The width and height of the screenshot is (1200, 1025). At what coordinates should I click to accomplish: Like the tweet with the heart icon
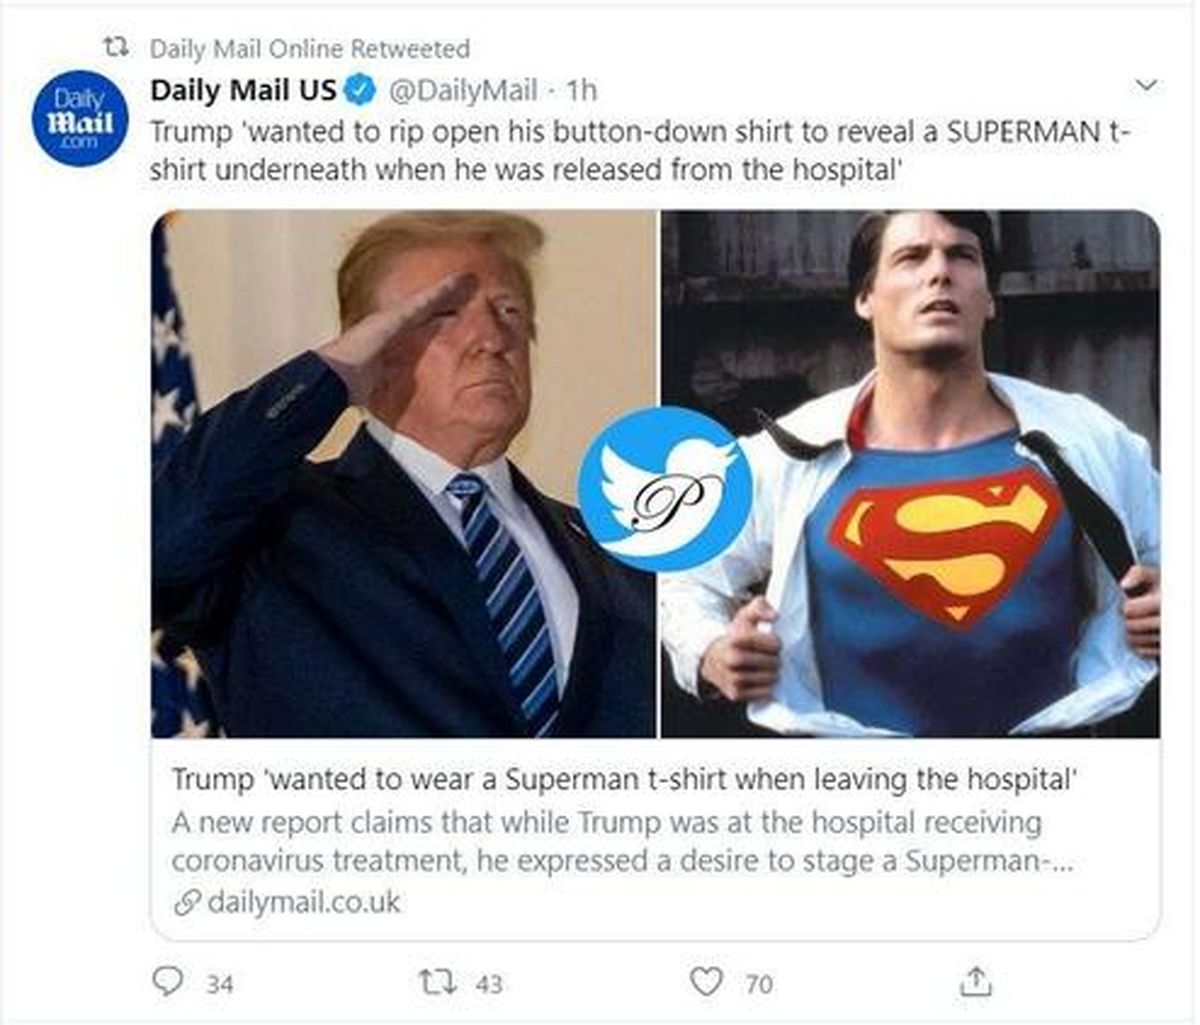click(706, 981)
